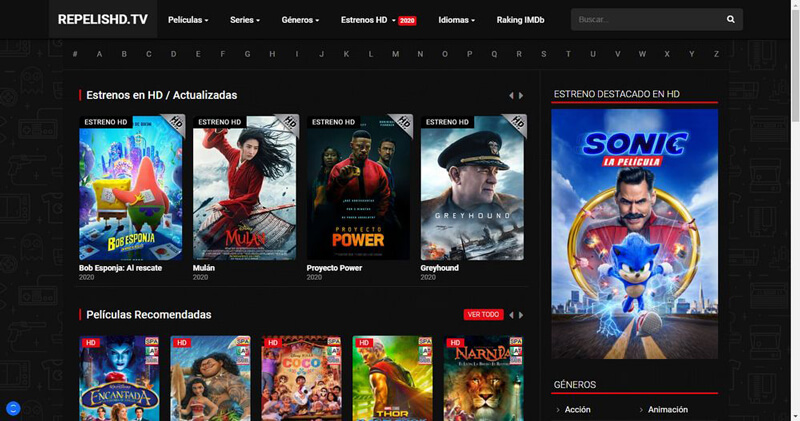Filter titles by letter A
The height and width of the screenshot is (421, 800).
pyautogui.click(x=99, y=54)
